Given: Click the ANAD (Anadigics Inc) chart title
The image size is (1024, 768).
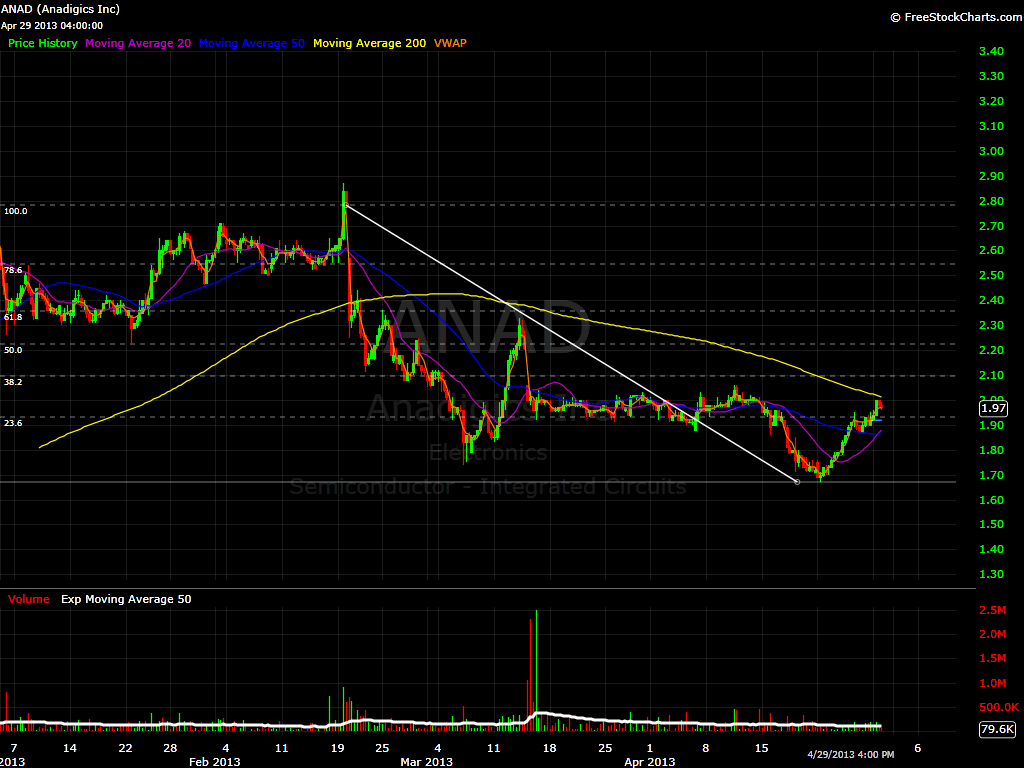Looking at the screenshot, I should 60,9.
